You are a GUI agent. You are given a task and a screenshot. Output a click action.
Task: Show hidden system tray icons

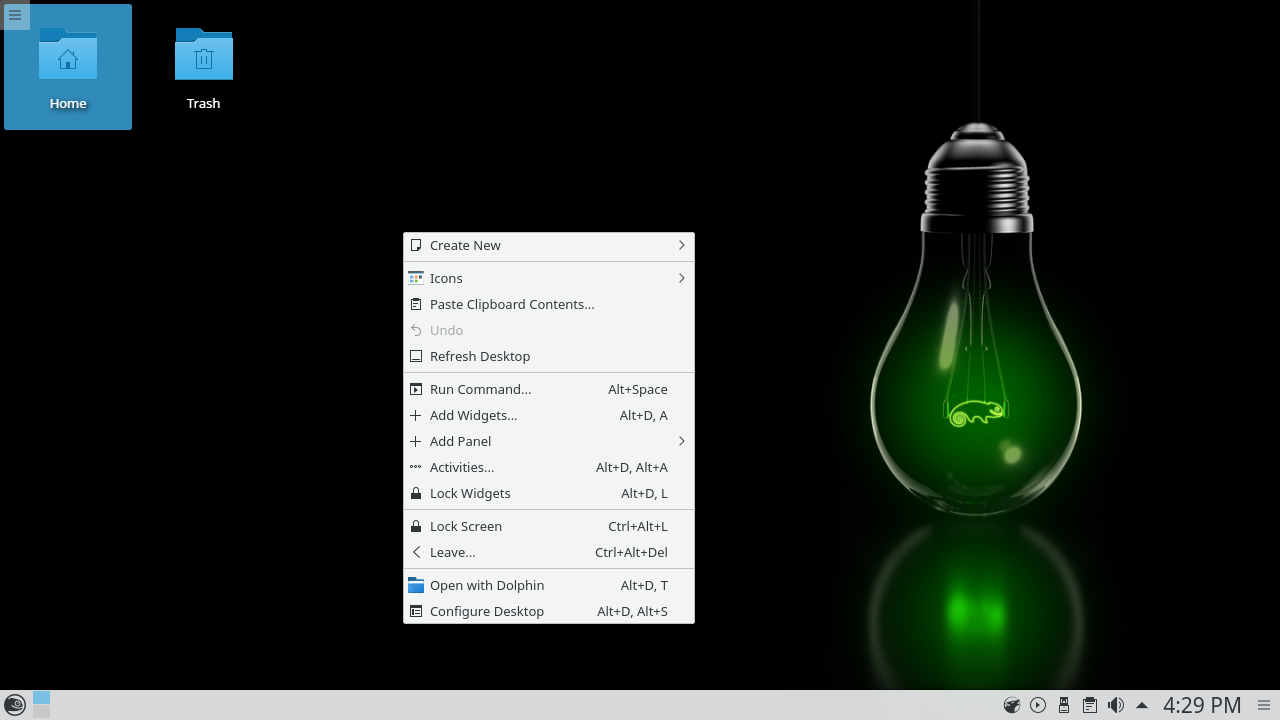pos(1142,705)
